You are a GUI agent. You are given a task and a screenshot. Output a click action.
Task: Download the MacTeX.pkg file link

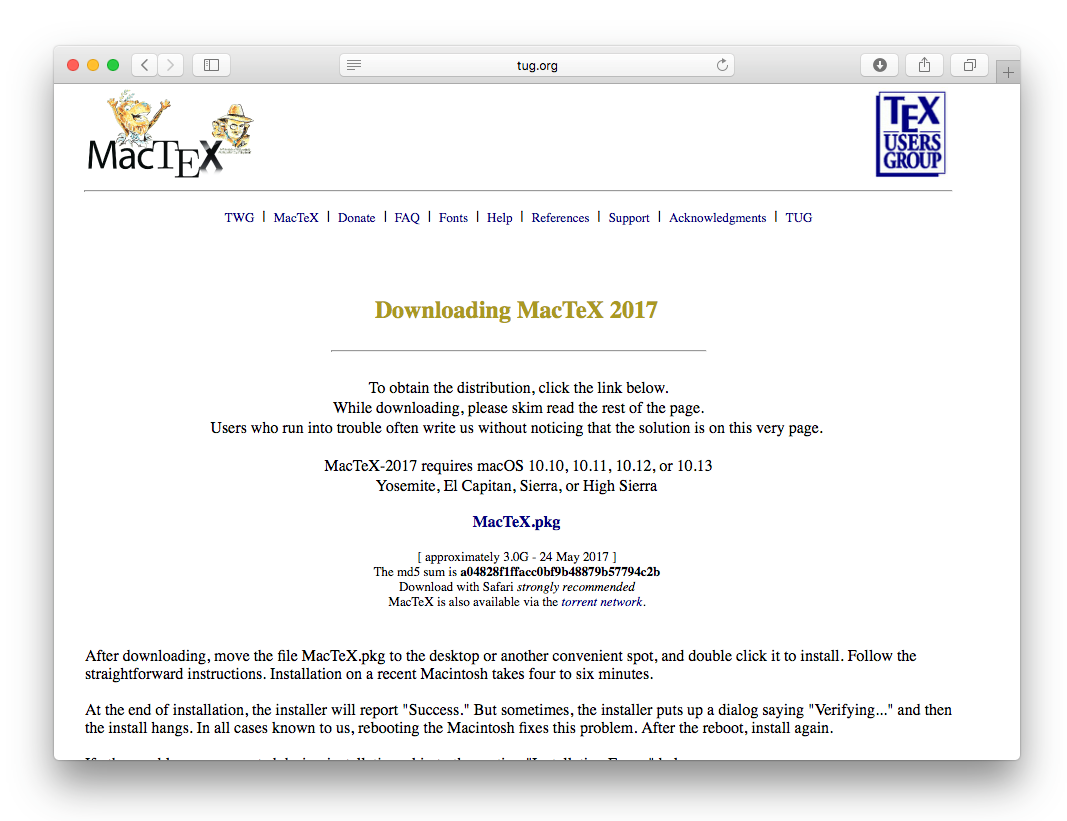tap(516, 522)
